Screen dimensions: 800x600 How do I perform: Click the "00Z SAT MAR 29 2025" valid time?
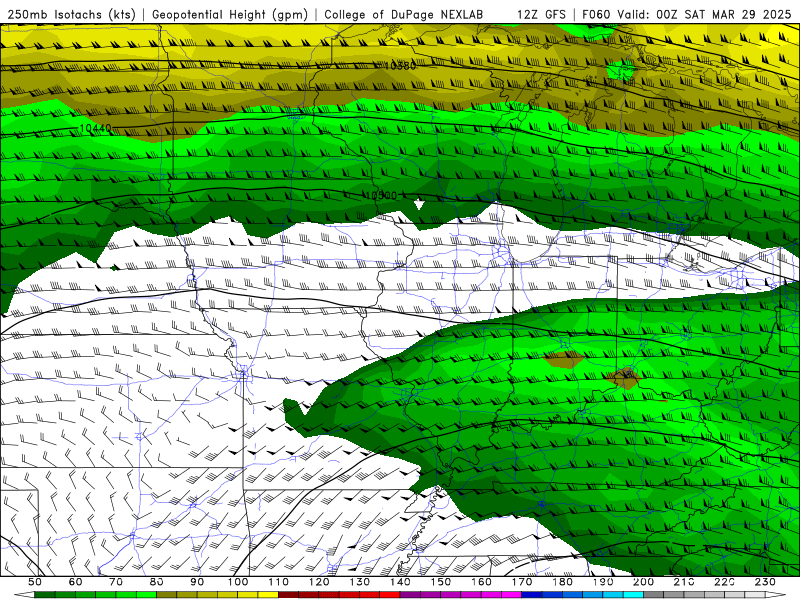(723, 14)
